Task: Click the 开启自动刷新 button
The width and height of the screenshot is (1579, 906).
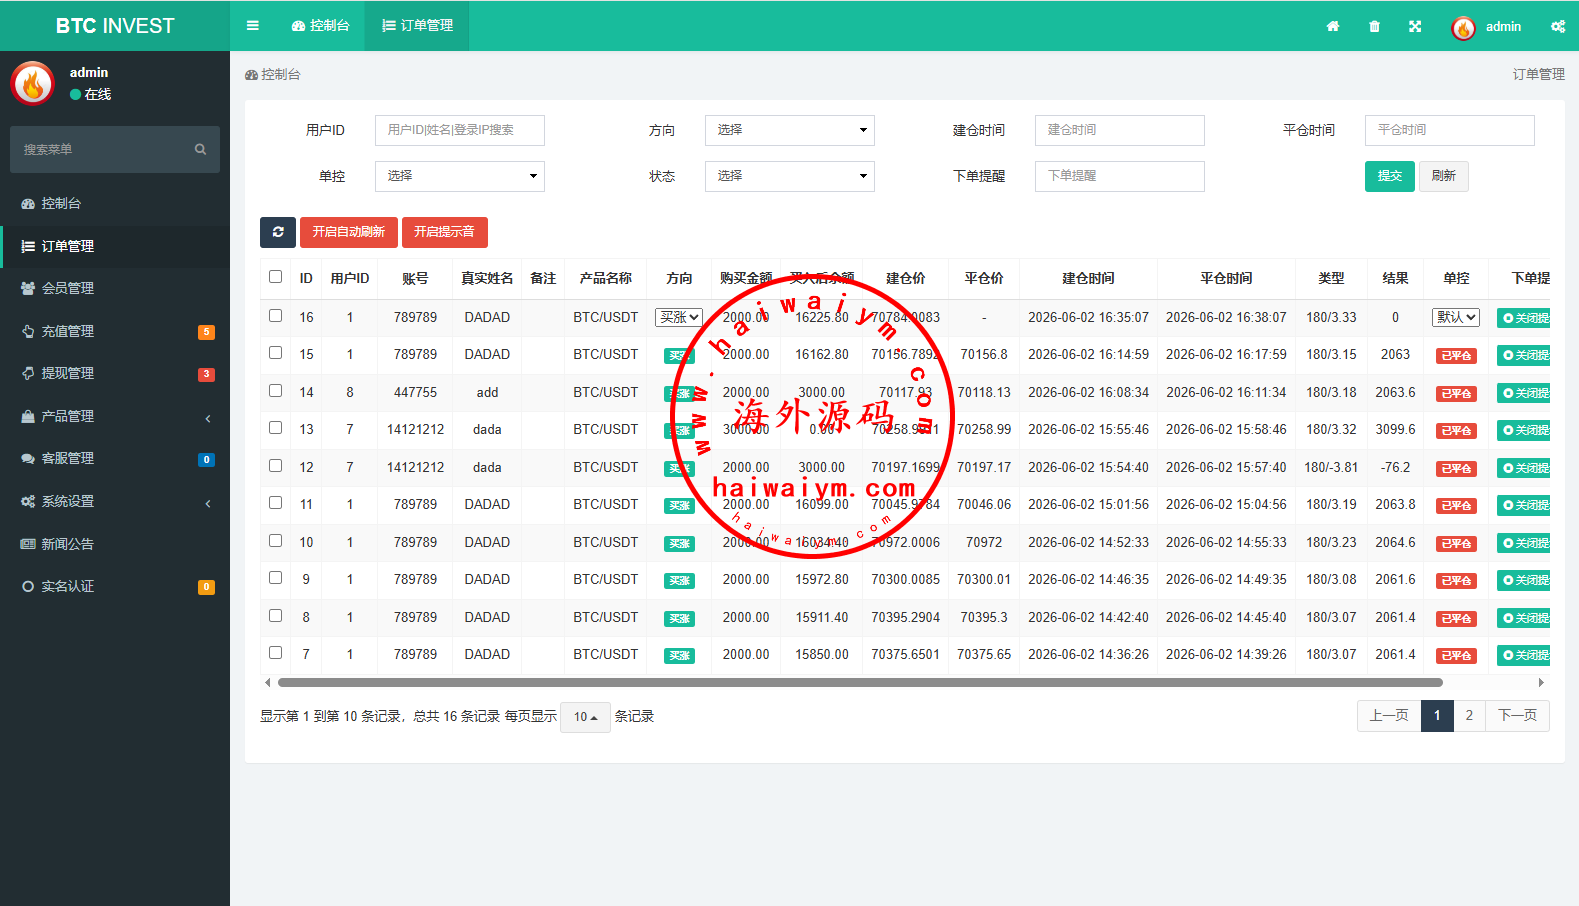Action: tap(349, 232)
